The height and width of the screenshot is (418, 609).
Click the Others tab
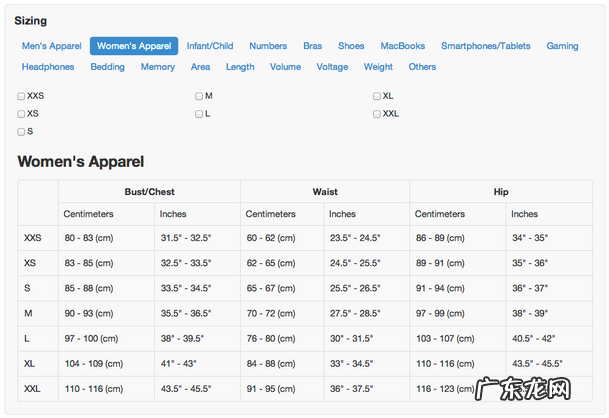point(422,67)
